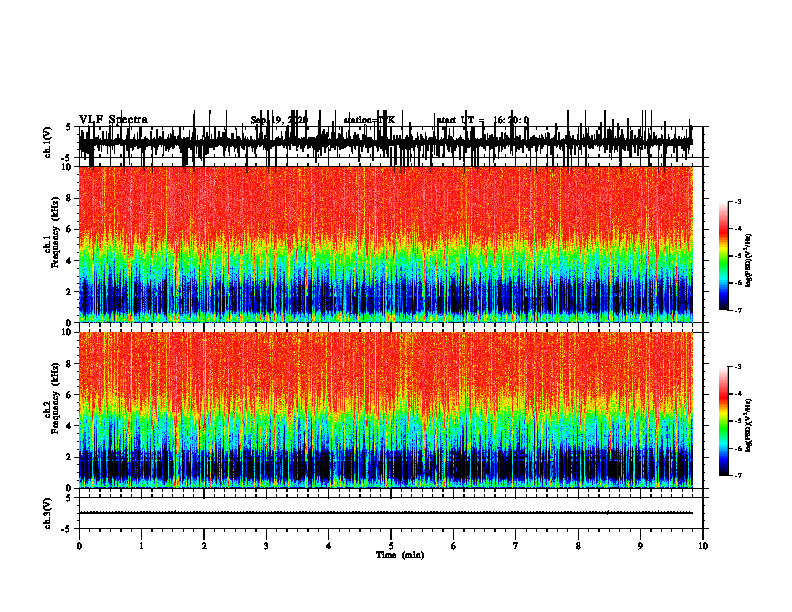This screenshot has height=612, width=792.
Task: Click the ch.1 spectrogram '4' kHz tick label
Action: coord(69,261)
